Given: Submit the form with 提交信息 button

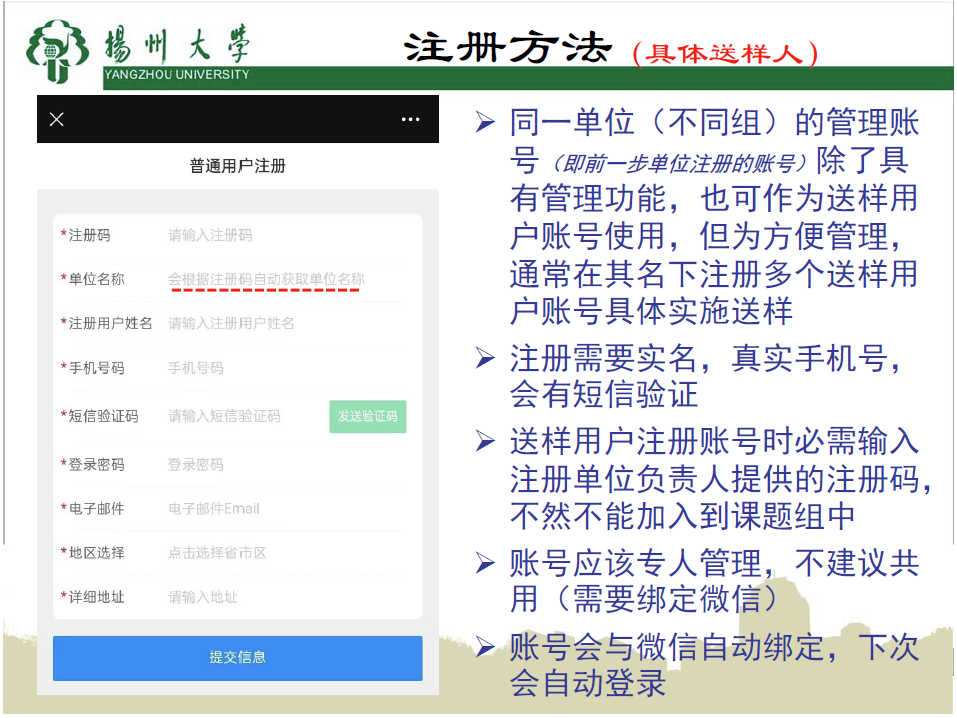Looking at the screenshot, I should (x=237, y=657).
